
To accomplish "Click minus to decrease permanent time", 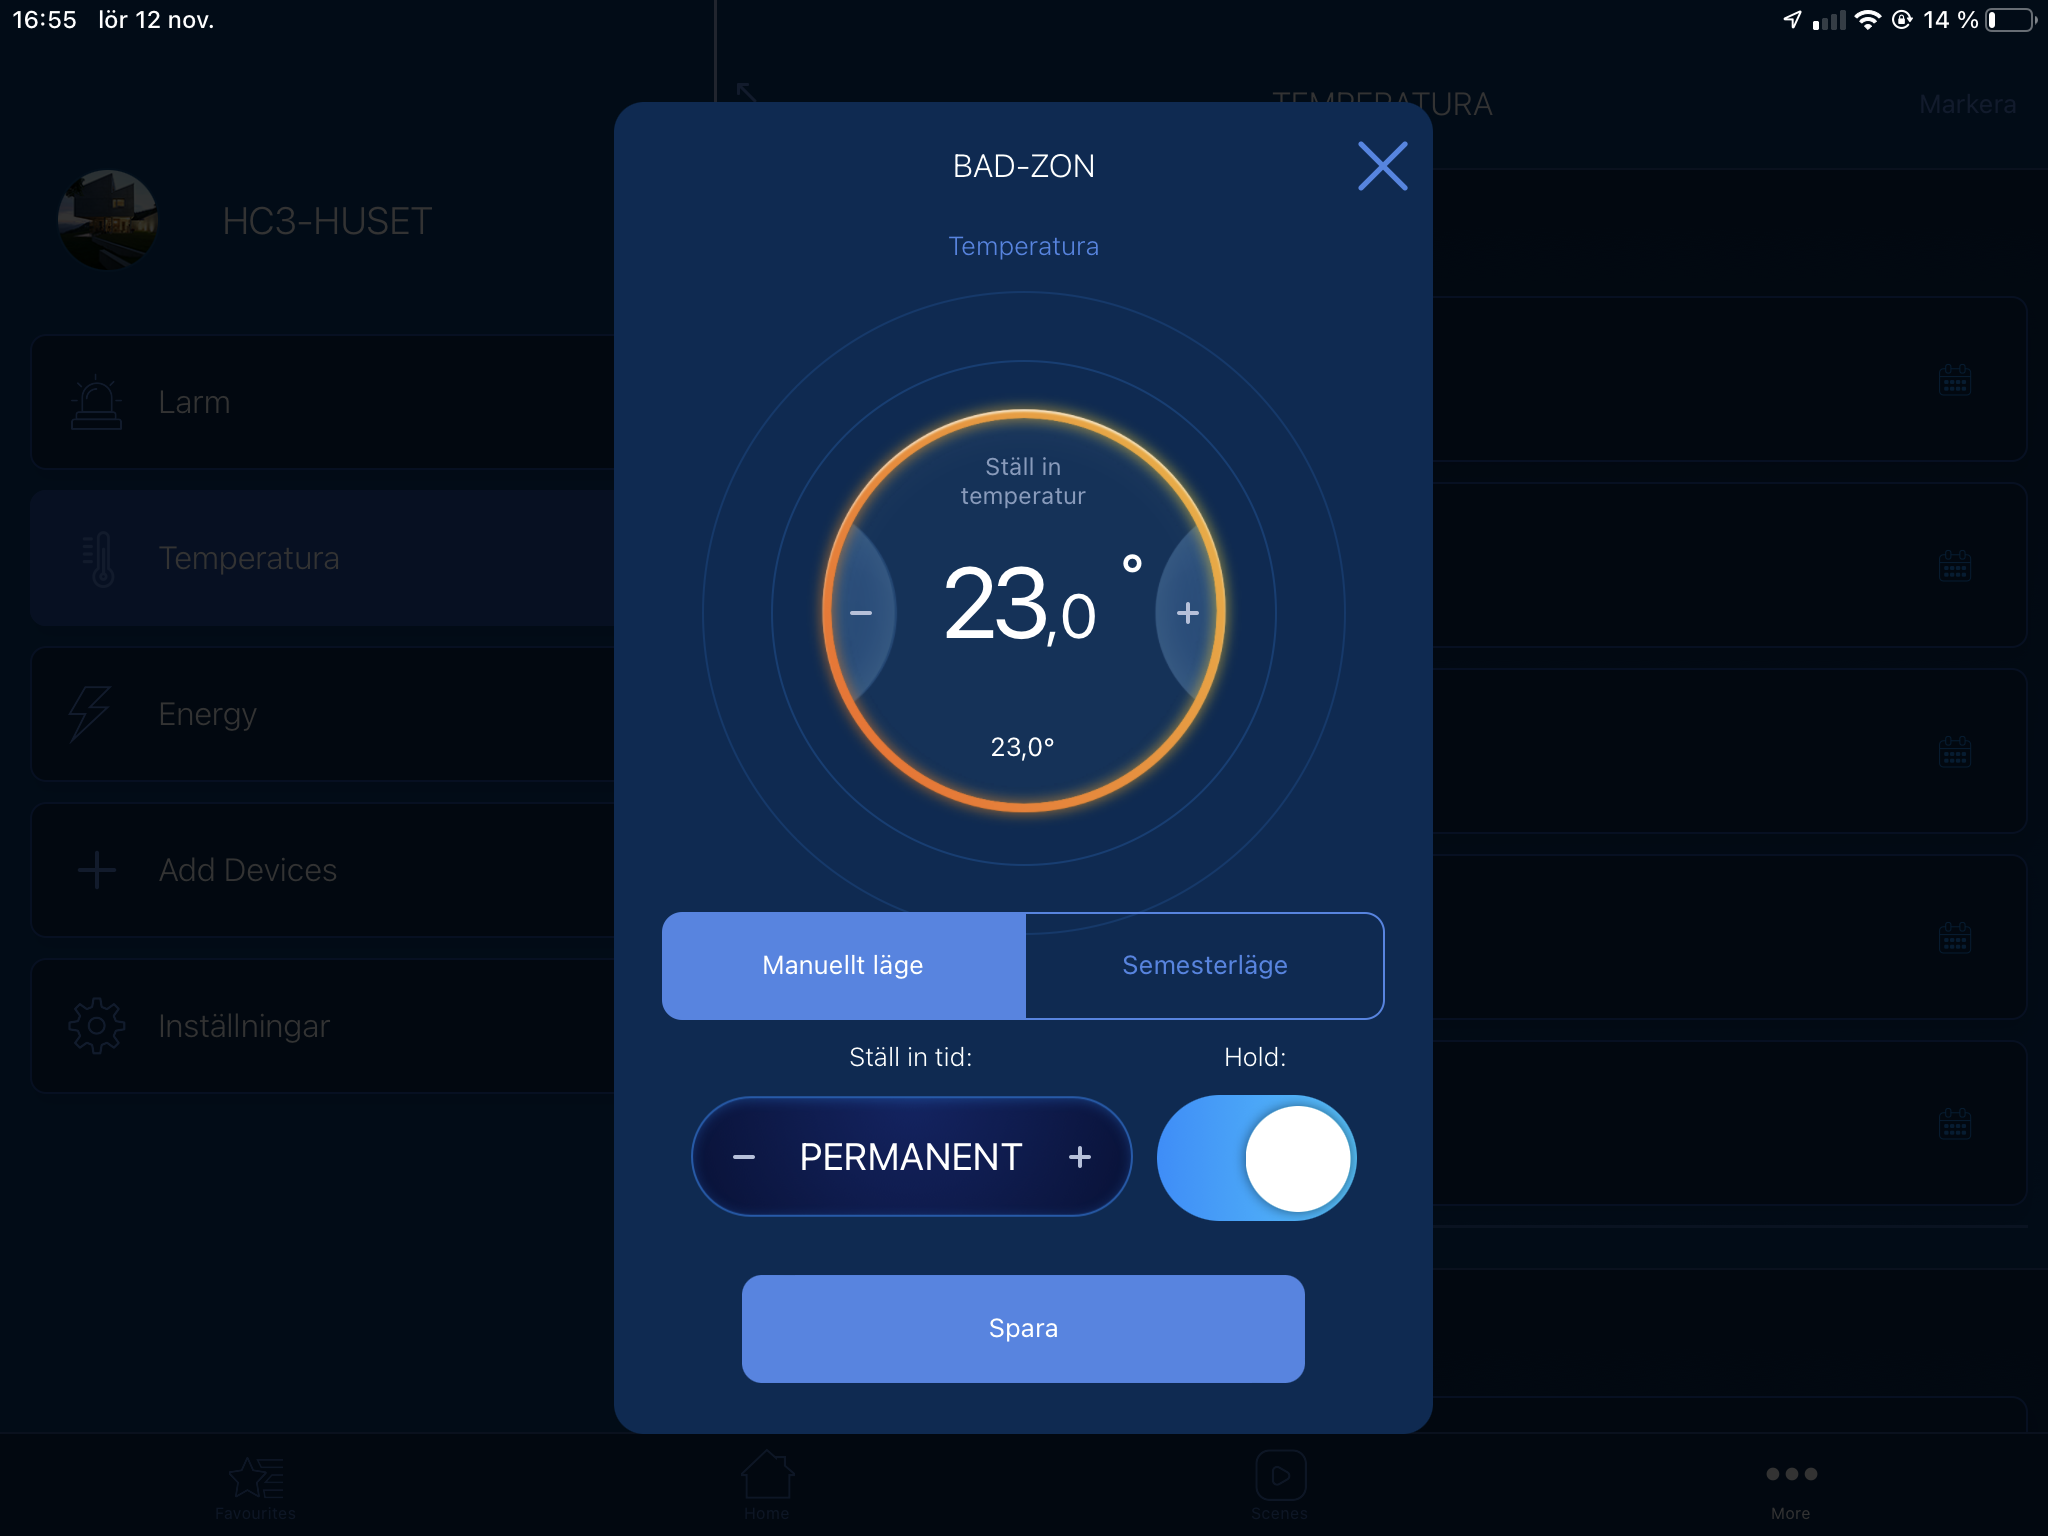I will tap(743, 1155).
